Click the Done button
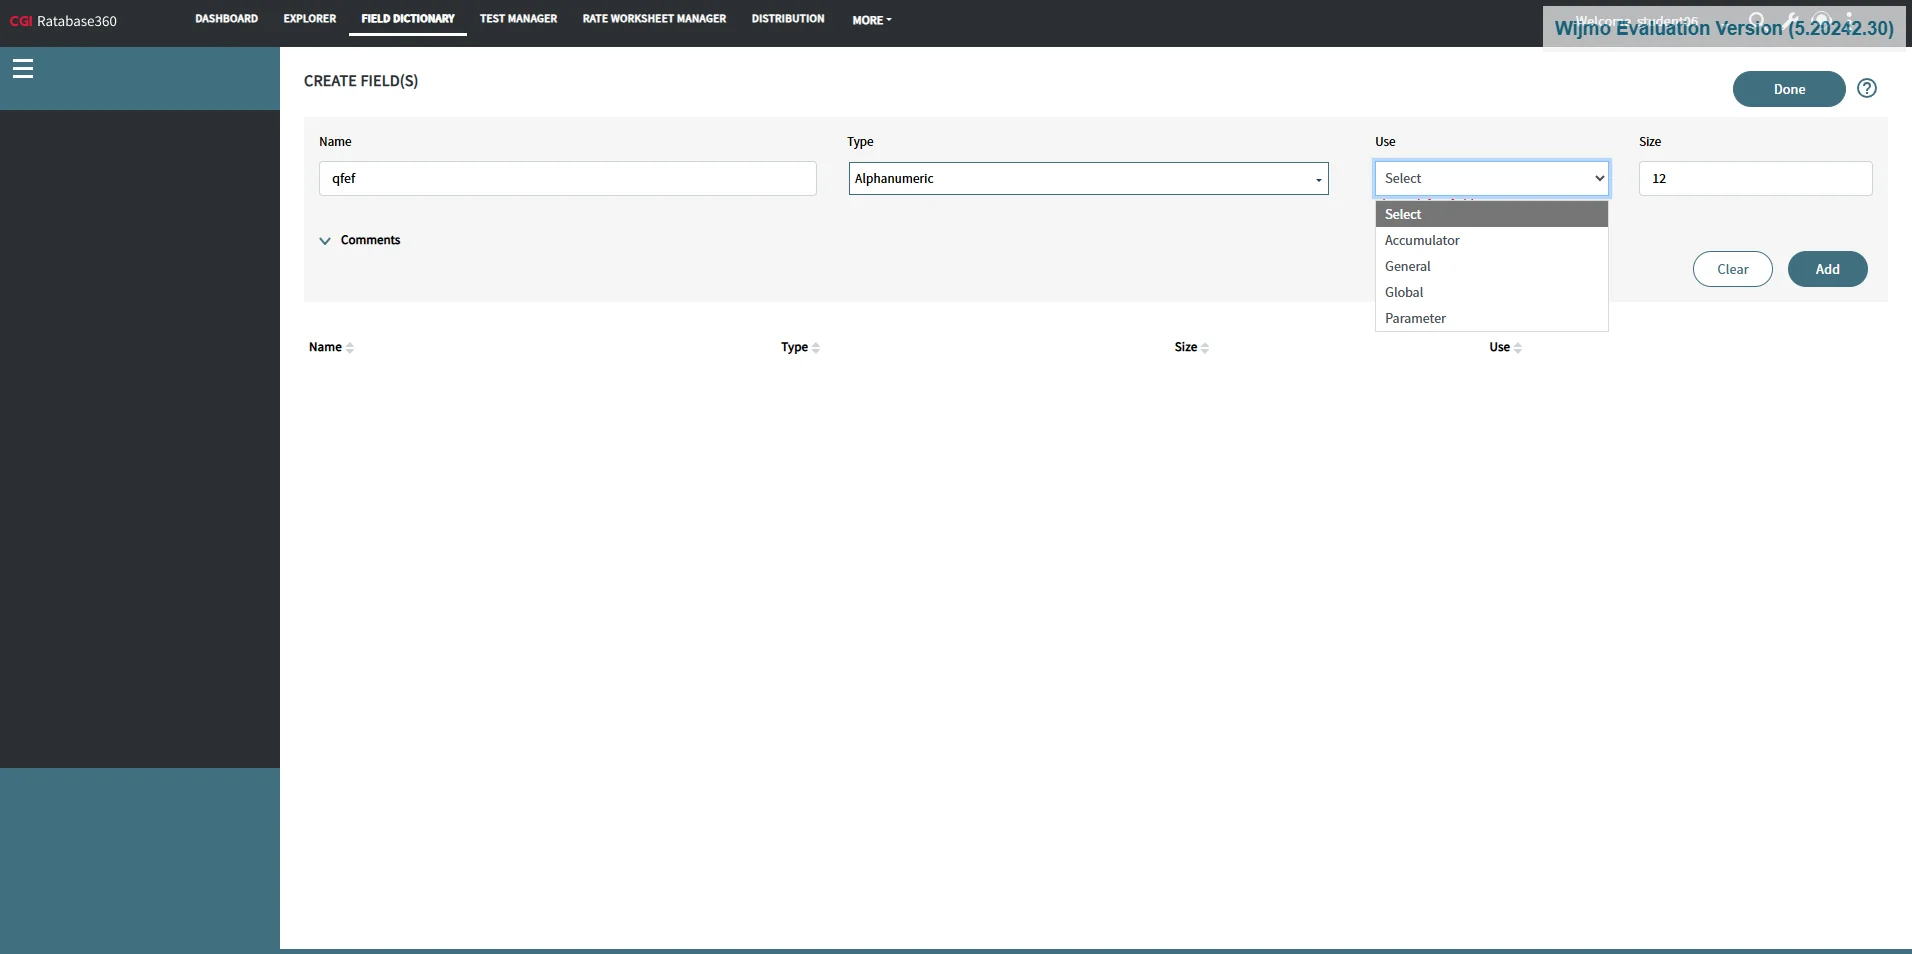This screenshot has width=1912, height=954. coord(1788,89)
